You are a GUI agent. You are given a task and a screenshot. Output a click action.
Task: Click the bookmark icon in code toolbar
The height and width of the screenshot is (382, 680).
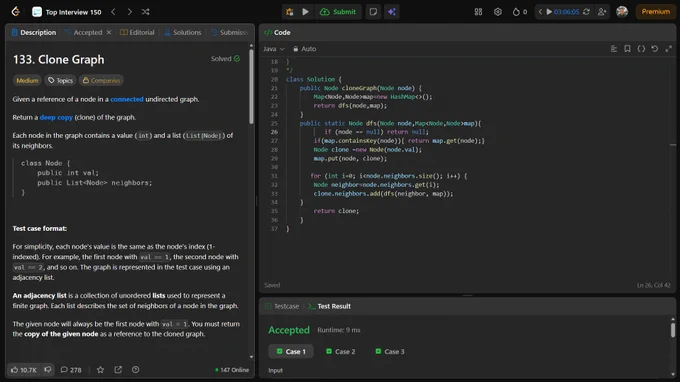coord(627,49)
